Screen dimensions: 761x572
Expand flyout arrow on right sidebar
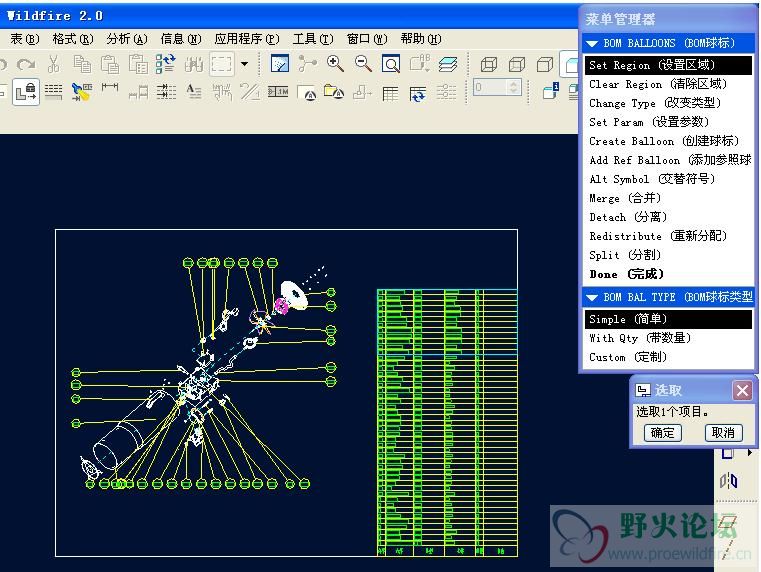[x=750, y=452]
